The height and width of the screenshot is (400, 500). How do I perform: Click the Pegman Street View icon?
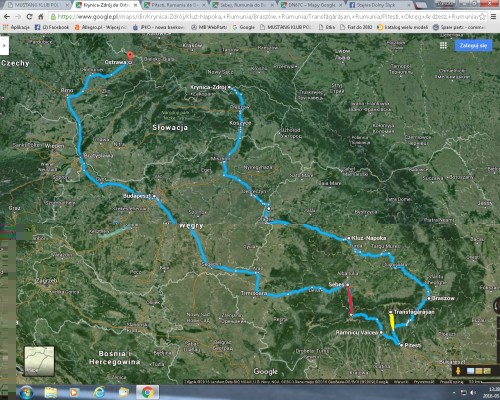coord(458,371)
